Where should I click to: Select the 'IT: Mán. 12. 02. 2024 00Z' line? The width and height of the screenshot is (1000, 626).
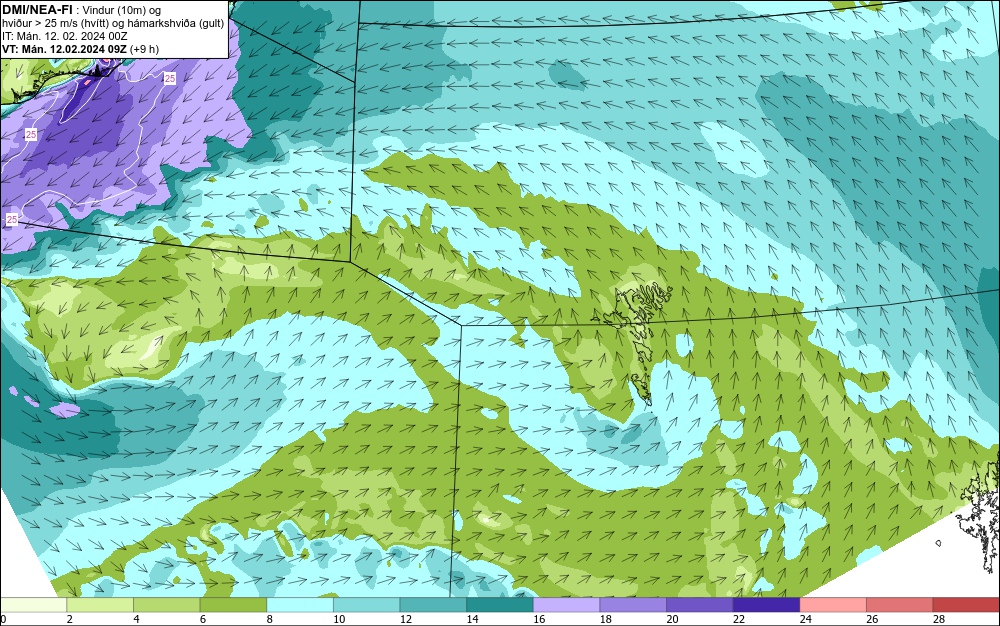pos(64,36)
